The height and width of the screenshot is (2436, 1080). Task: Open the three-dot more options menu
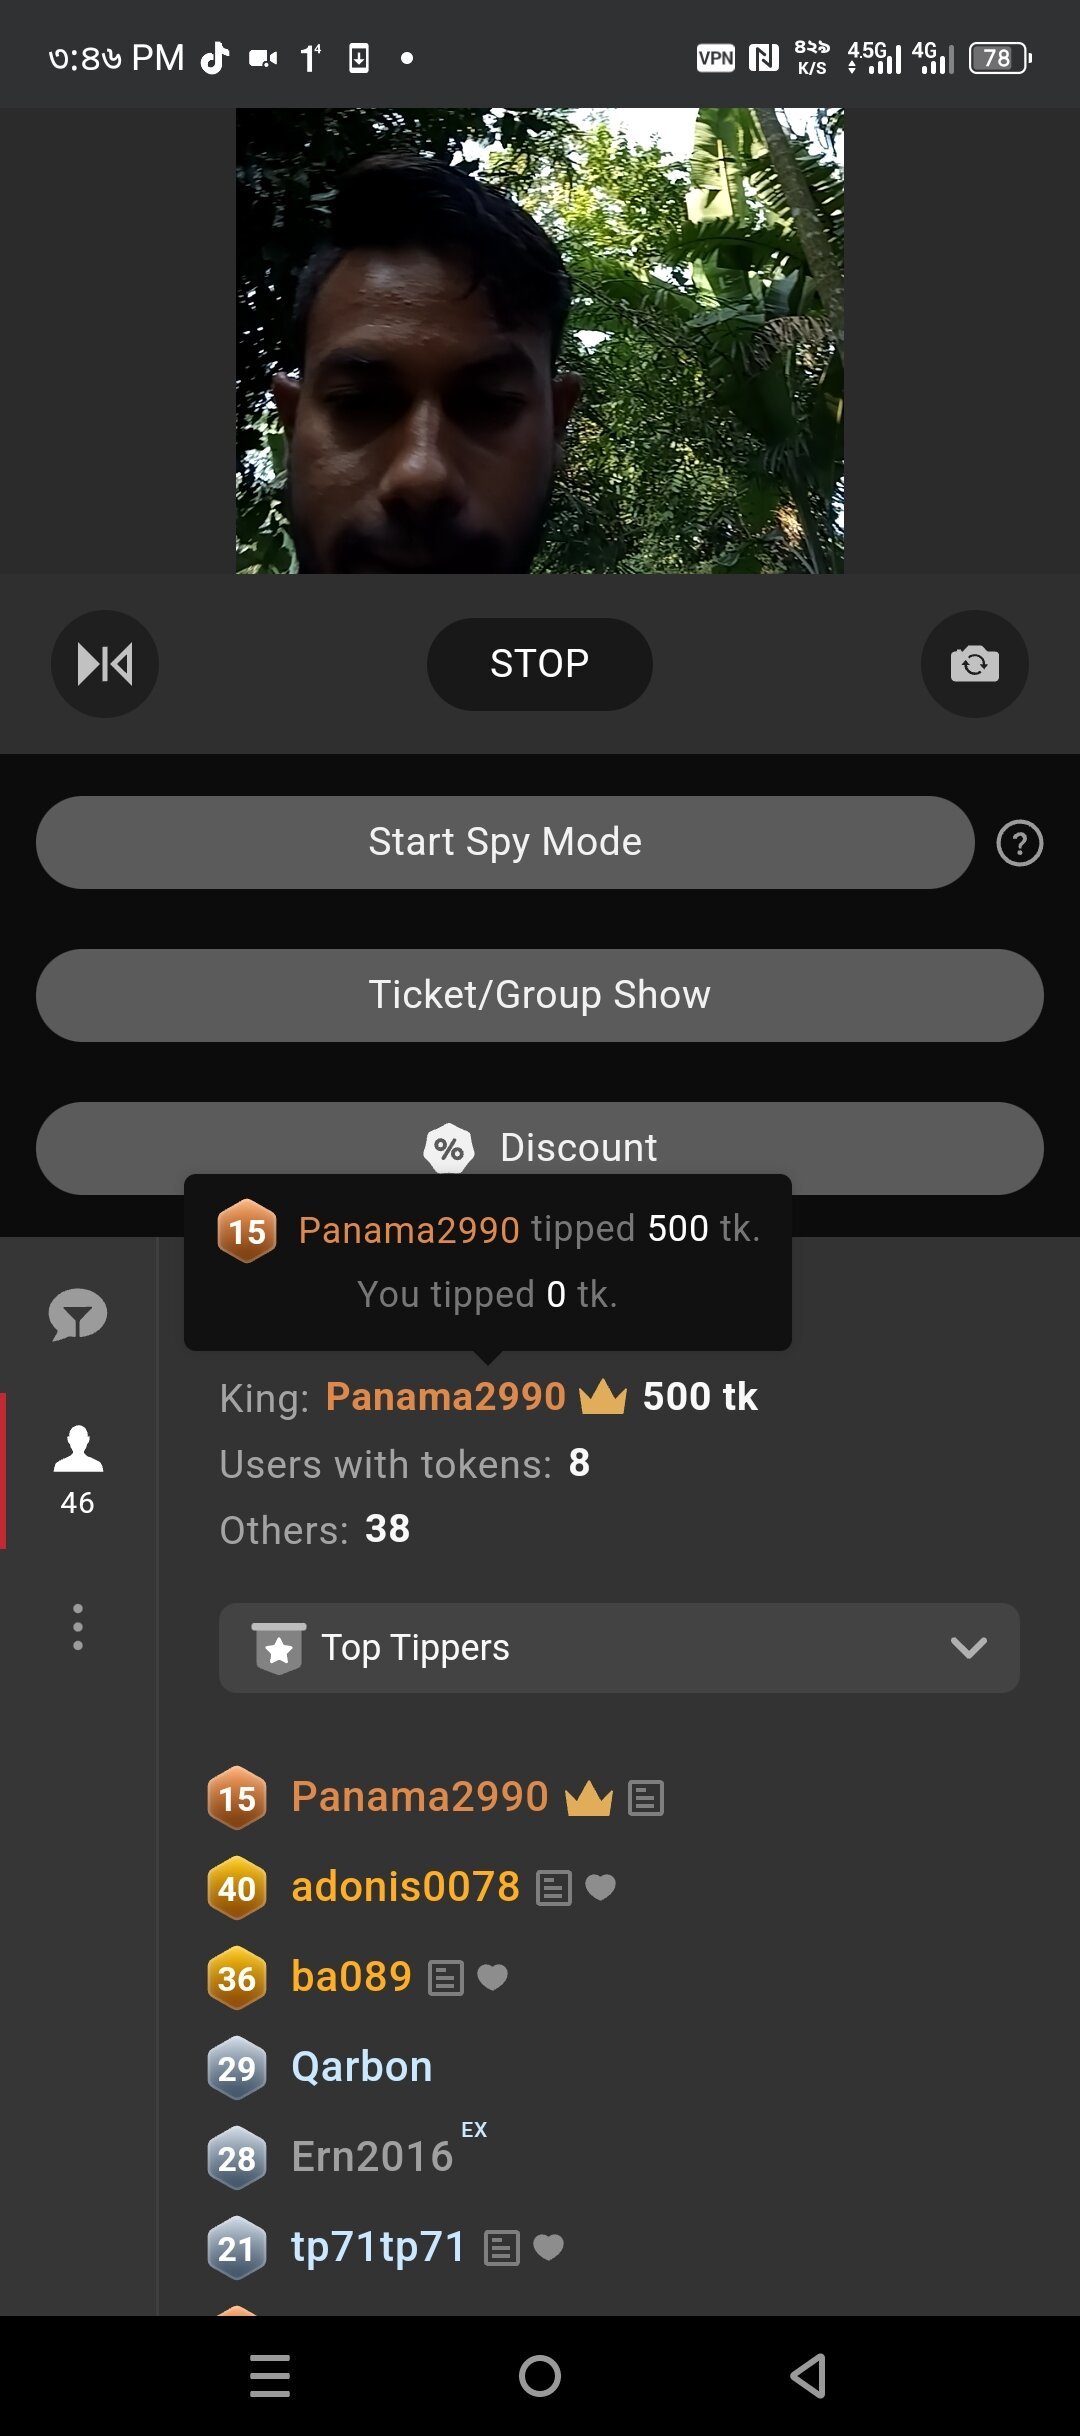(x=78, y=1627)
